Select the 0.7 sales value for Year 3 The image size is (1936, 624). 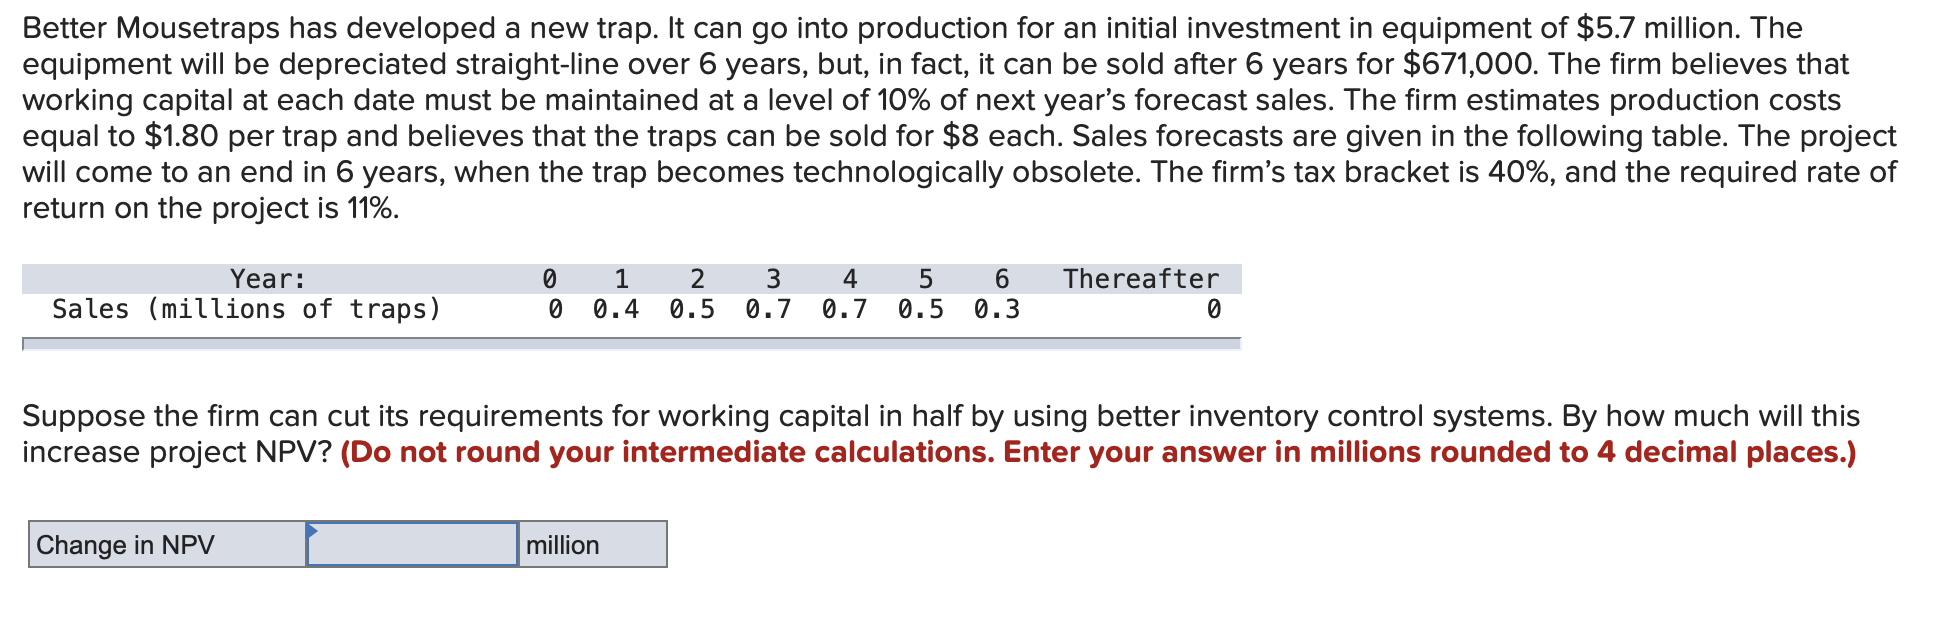[768, 309]
